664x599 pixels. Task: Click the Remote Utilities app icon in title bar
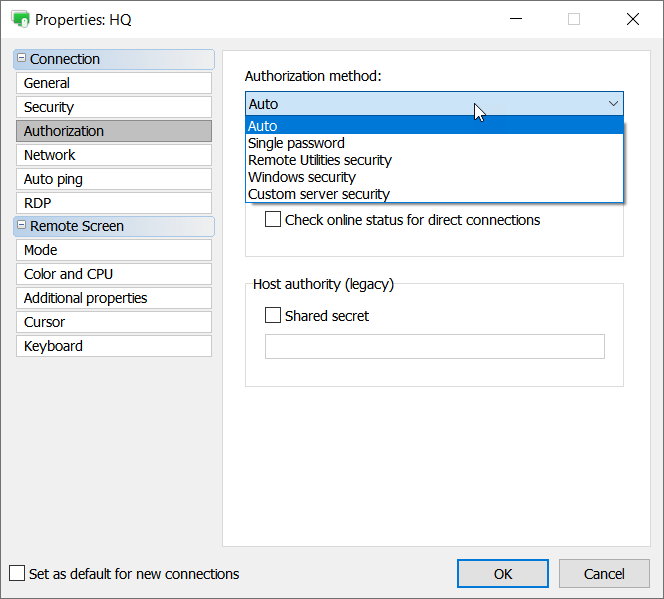pyautogui.click(x=20, y=19)
